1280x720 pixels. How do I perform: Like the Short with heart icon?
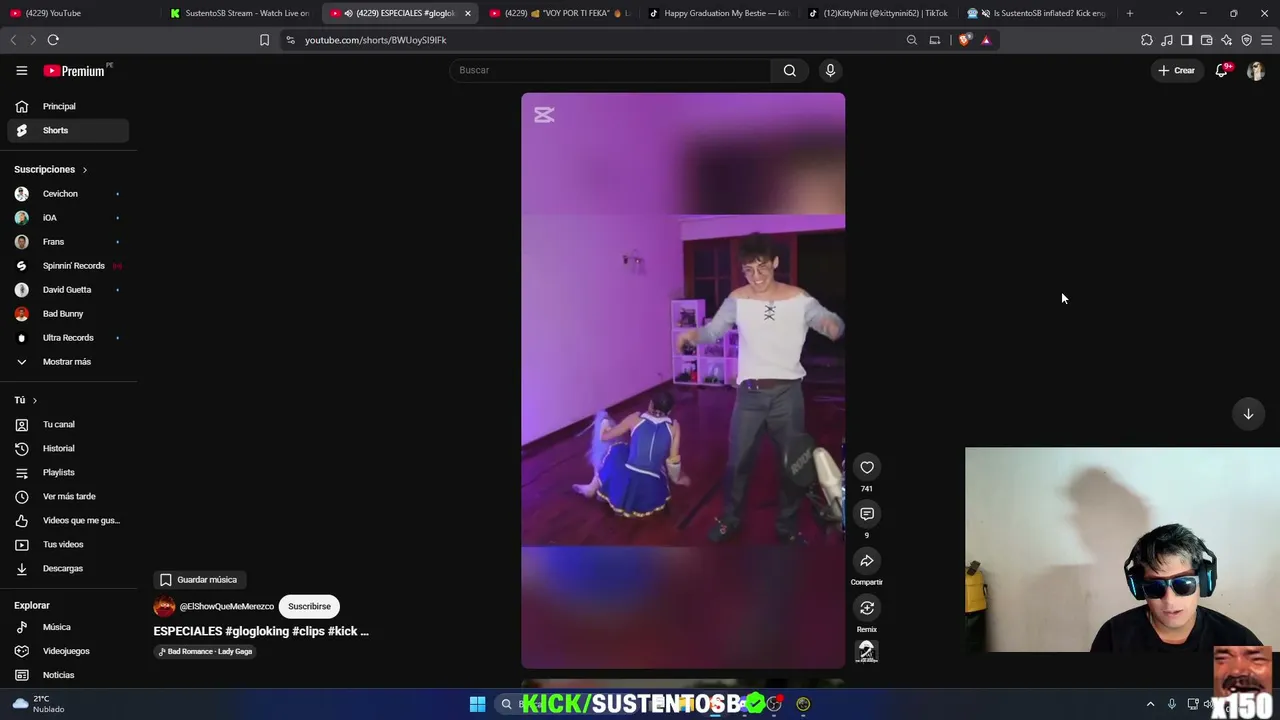pos(867,467)
